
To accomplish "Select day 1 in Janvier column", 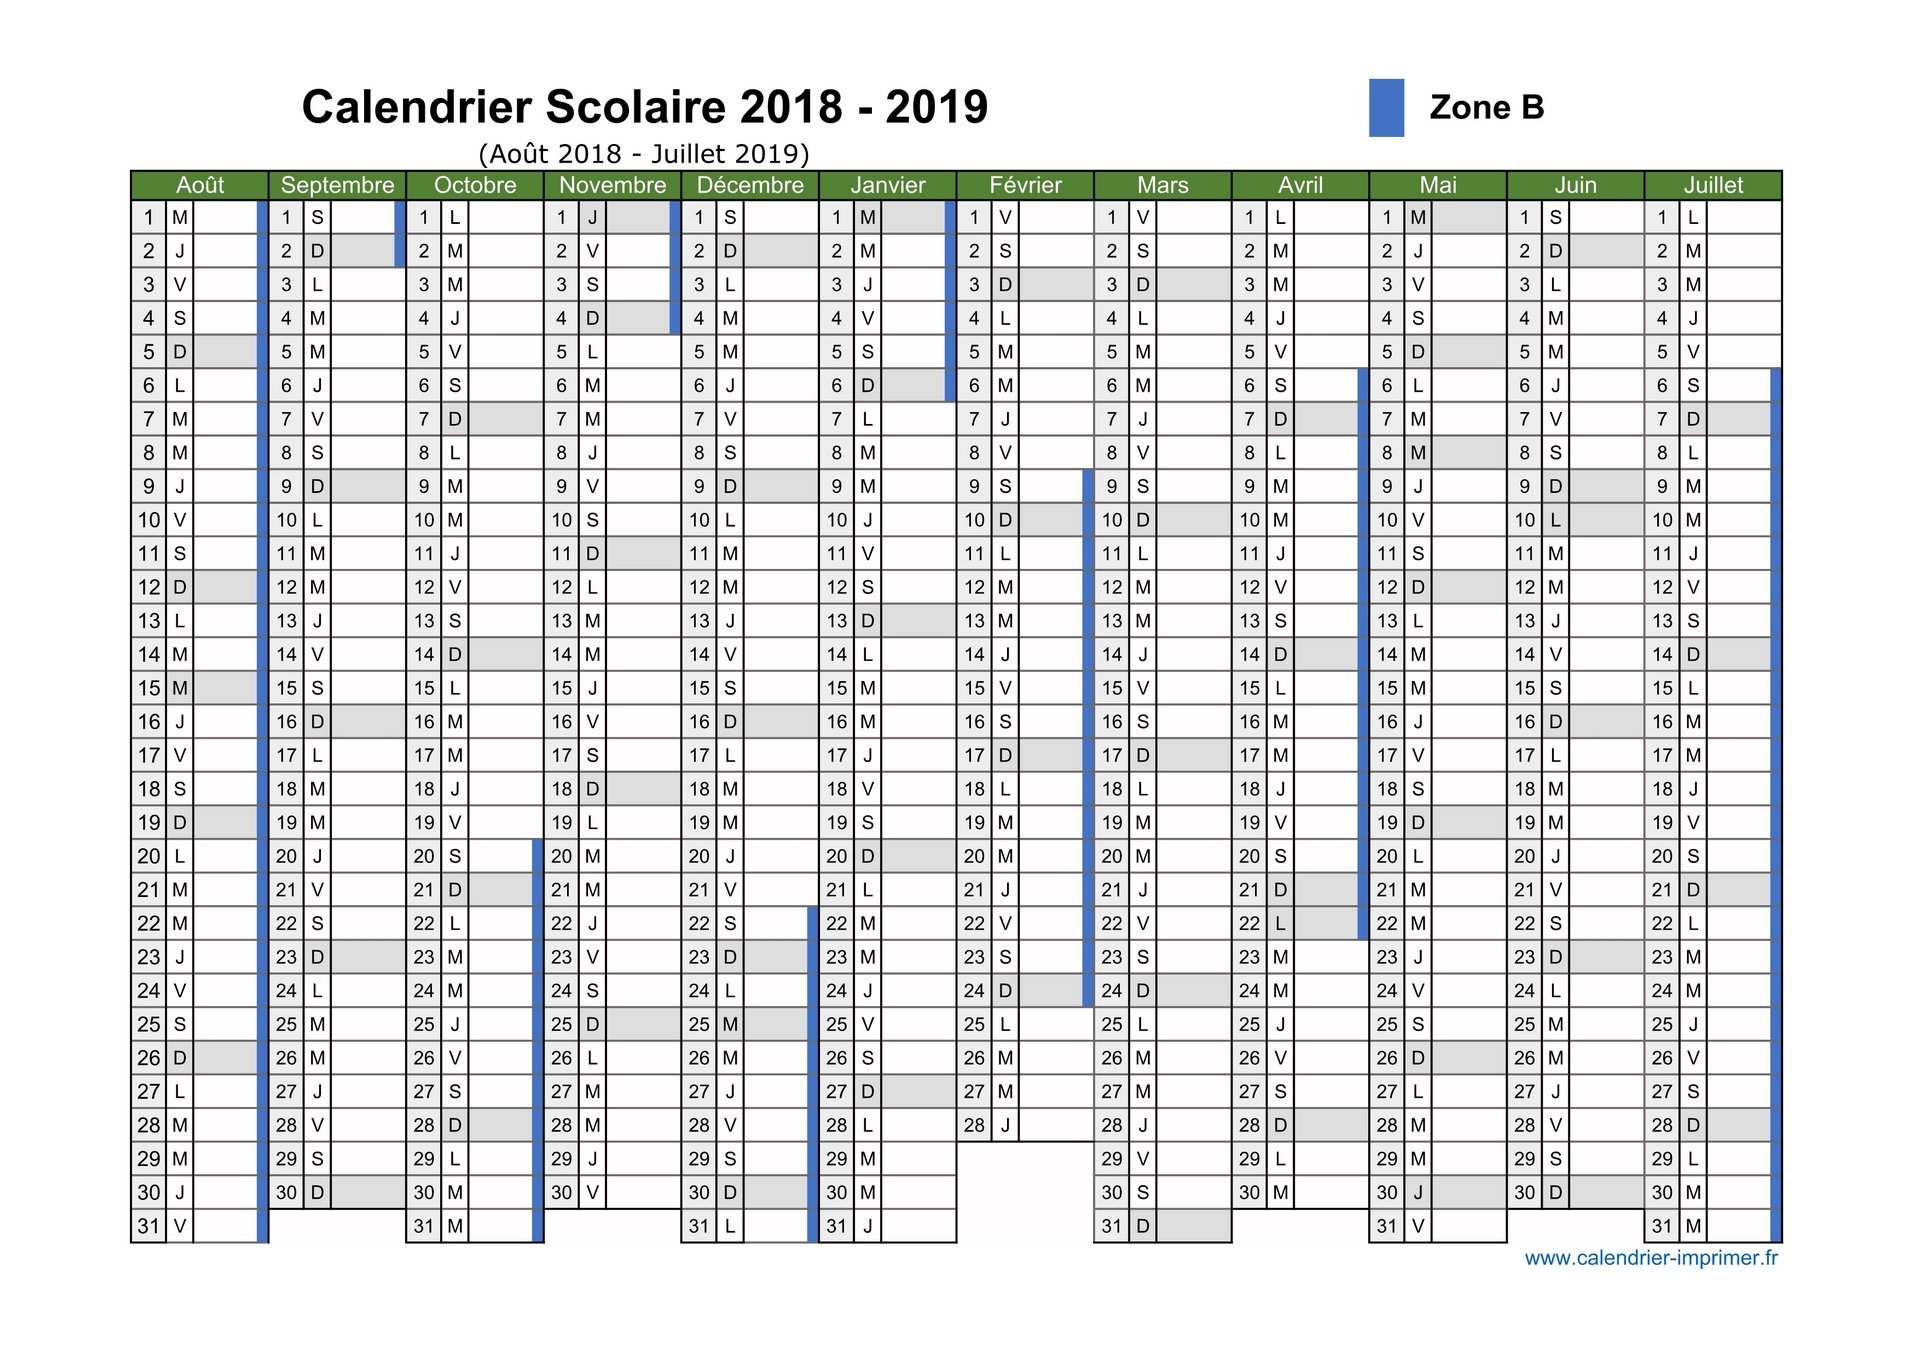I will click(x=882, y=217).
